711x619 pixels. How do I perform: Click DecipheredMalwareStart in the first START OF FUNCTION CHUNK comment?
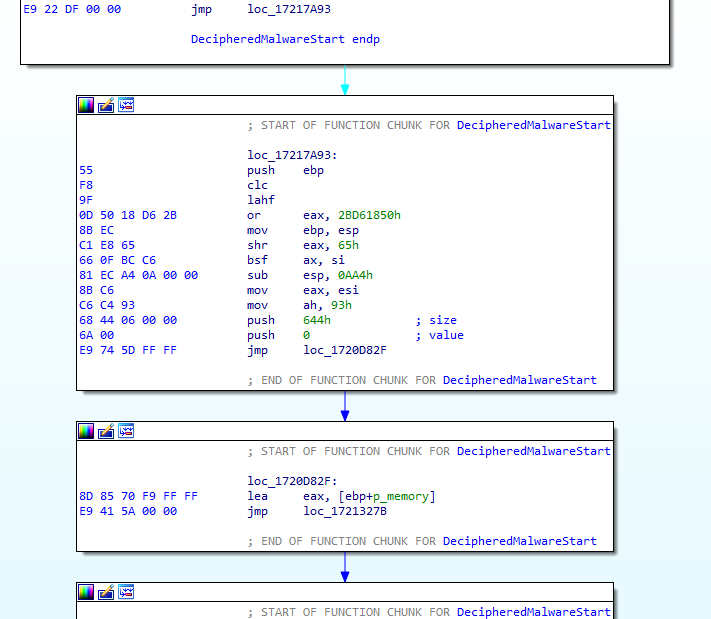coord(534,125)
